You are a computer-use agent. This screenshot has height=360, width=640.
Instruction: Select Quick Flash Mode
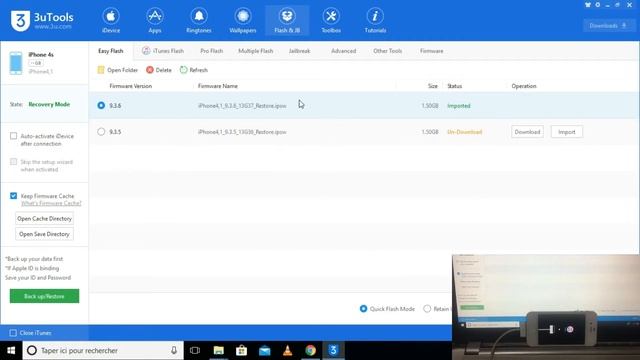point(363,309)
